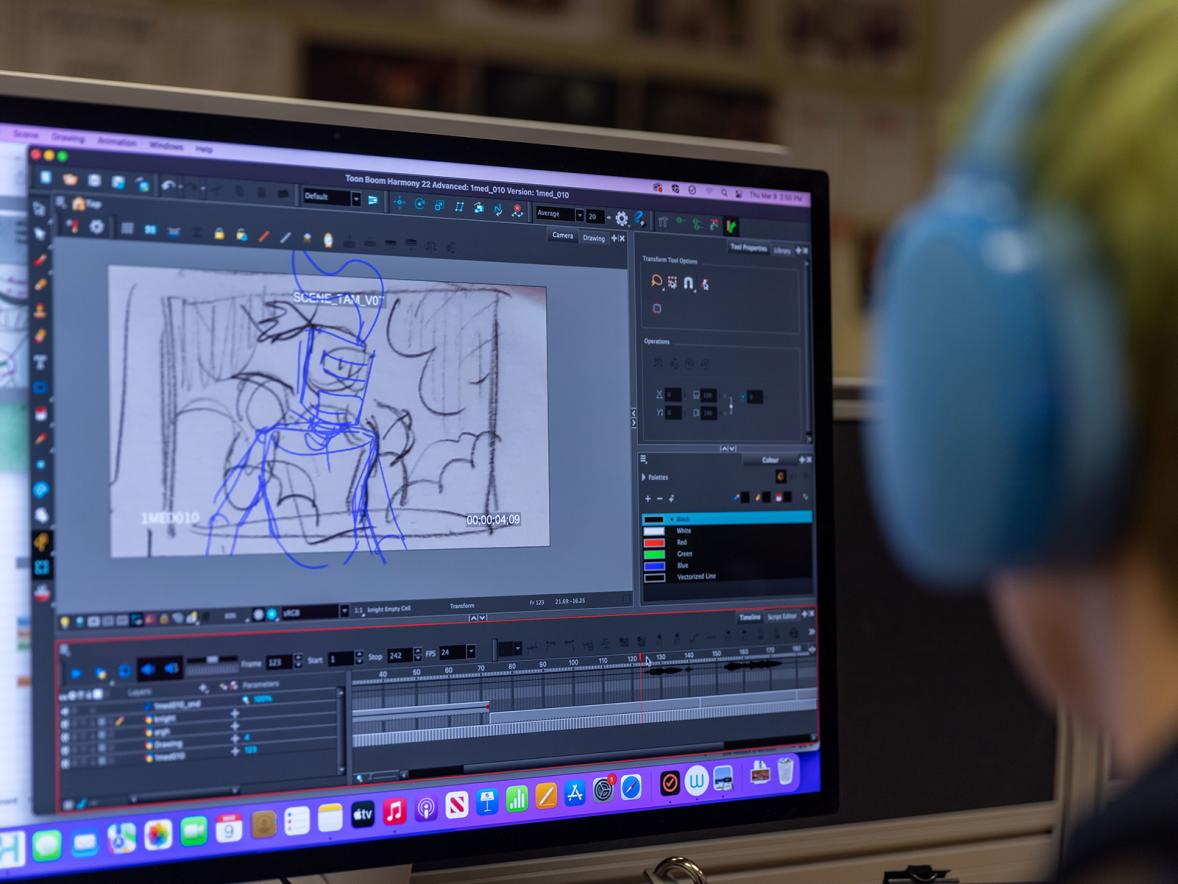Click the gear settings icon beside Average field
Viewport: 1178px width, 884px height.
click(x=621, y=219)
